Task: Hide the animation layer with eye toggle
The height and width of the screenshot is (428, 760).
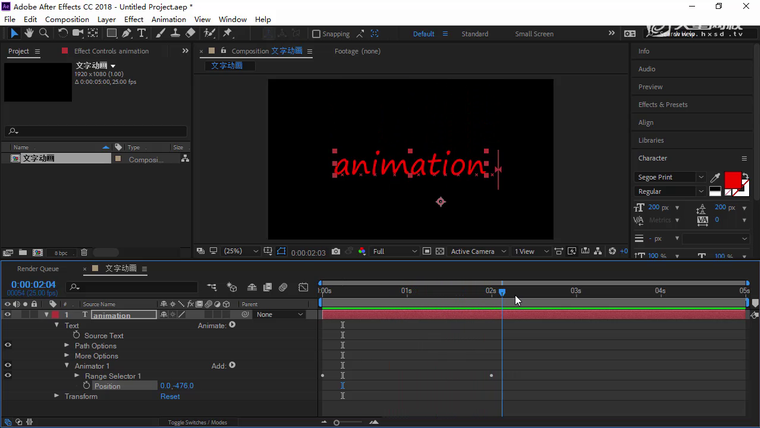Action: click(x=8, y=315)
